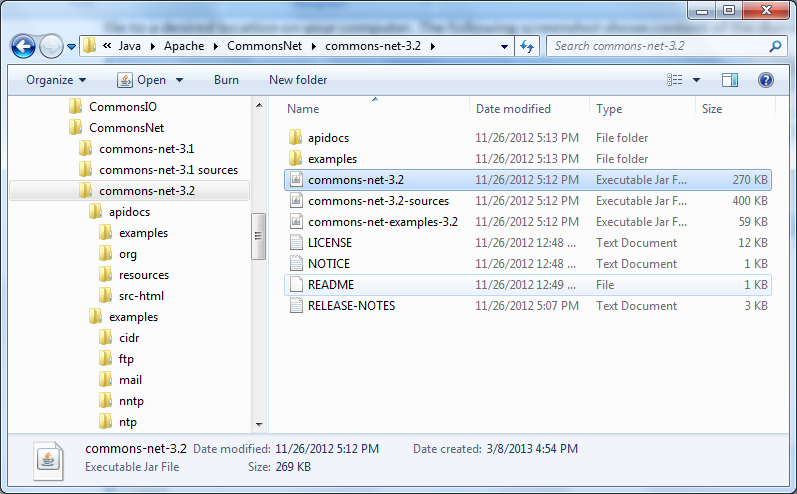The image size is (797, 494).
Task: Select commons-net-3.1 sources in tree
Action: (159, 170)
